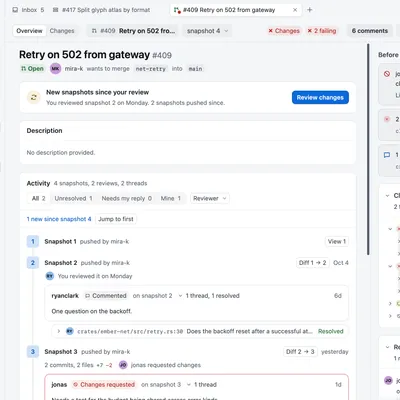Click the red Changes status badge
Image resolution: width=400 pixels, height=400 pixels.
pos(284,31)
